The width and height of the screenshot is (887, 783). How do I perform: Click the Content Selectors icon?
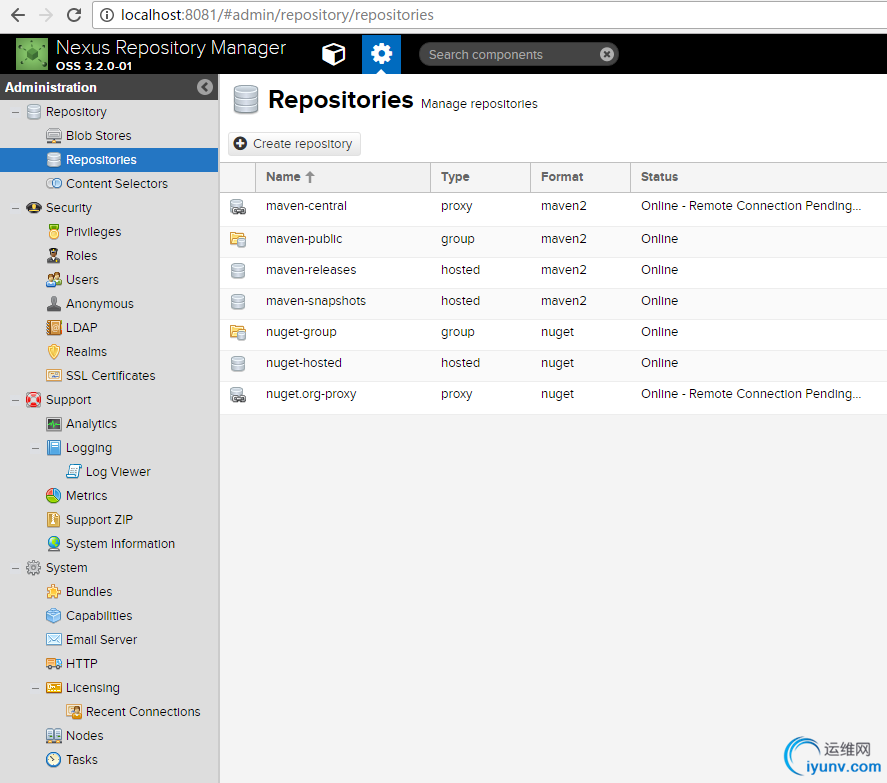(x=54, y=183)
